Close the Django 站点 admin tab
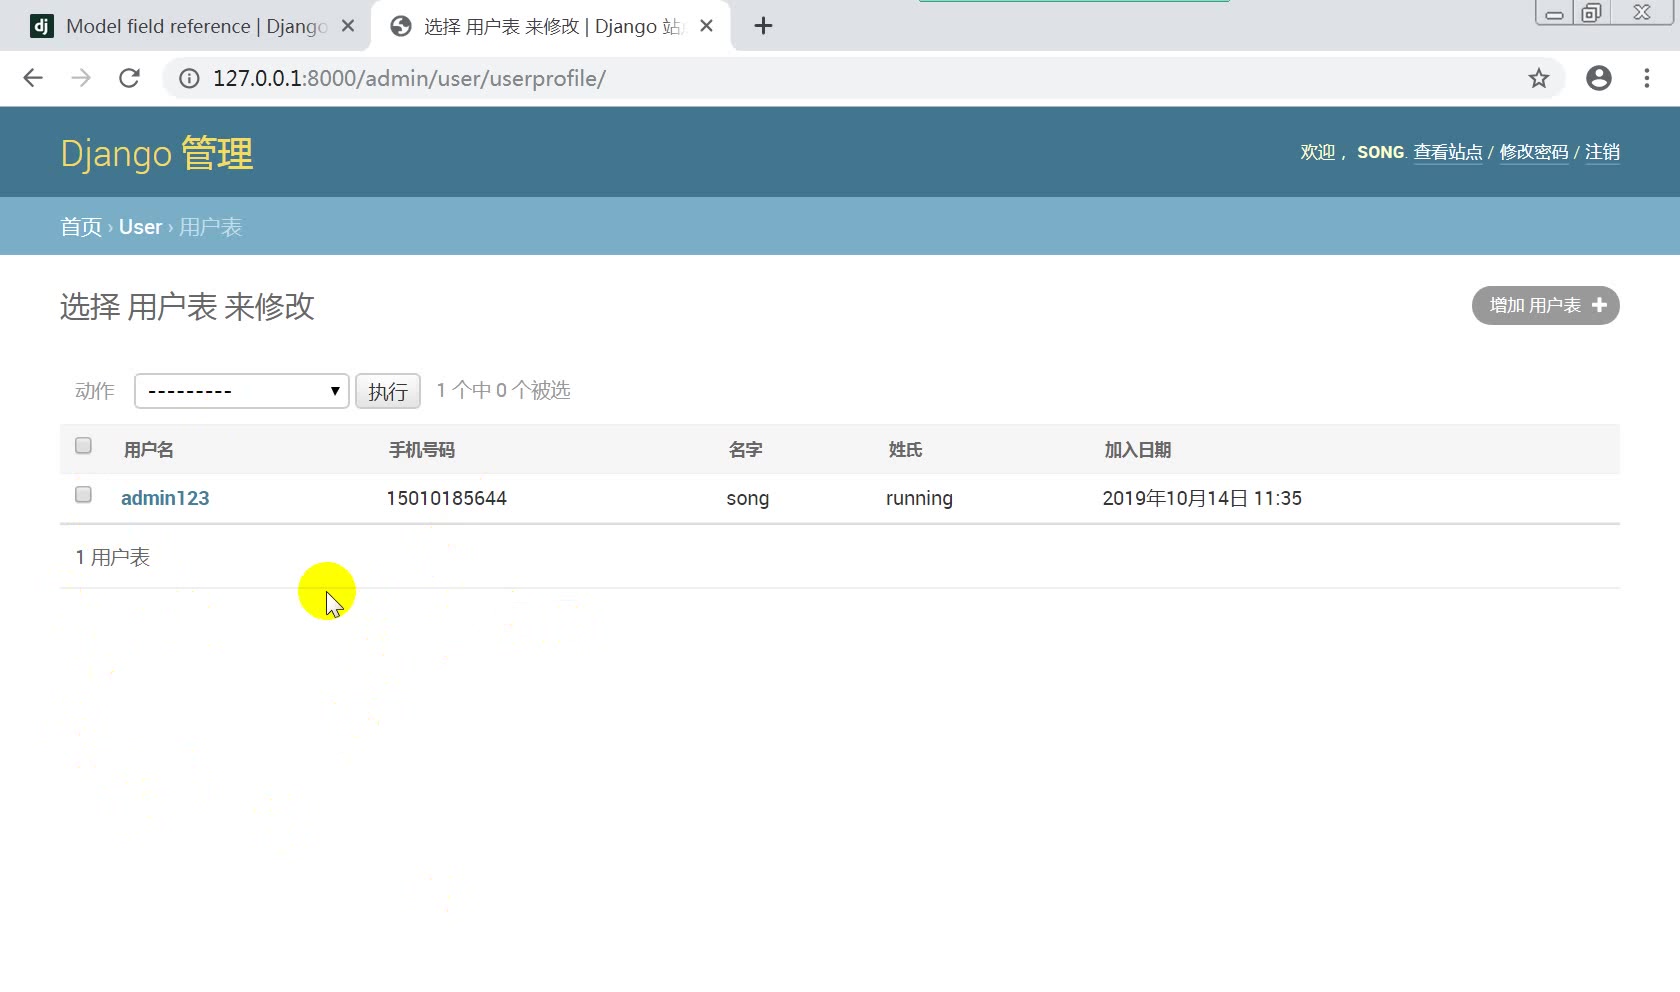1680x992 pixels. click(706, 26)
